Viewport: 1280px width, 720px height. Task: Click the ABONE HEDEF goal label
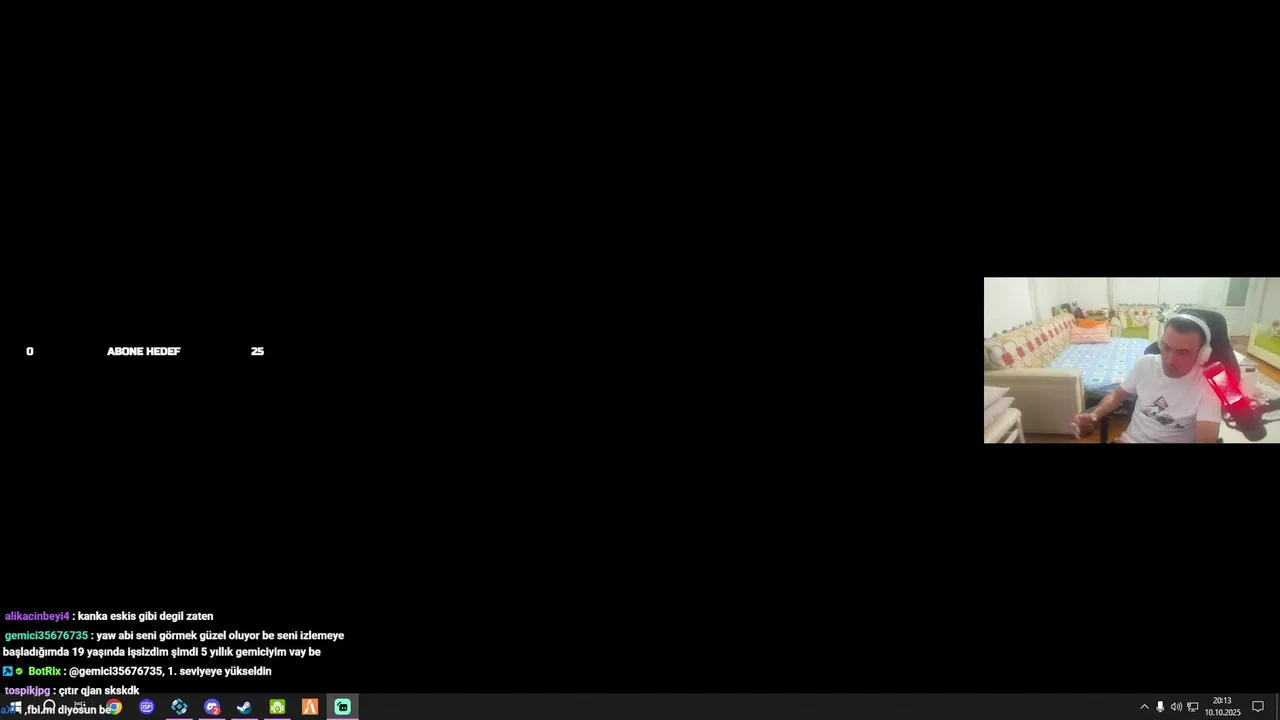(x=143, y=351)
